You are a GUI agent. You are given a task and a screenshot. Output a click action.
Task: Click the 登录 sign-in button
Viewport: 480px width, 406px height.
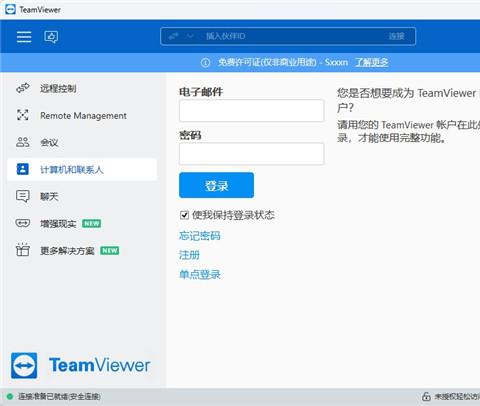(x=216, y=185)
